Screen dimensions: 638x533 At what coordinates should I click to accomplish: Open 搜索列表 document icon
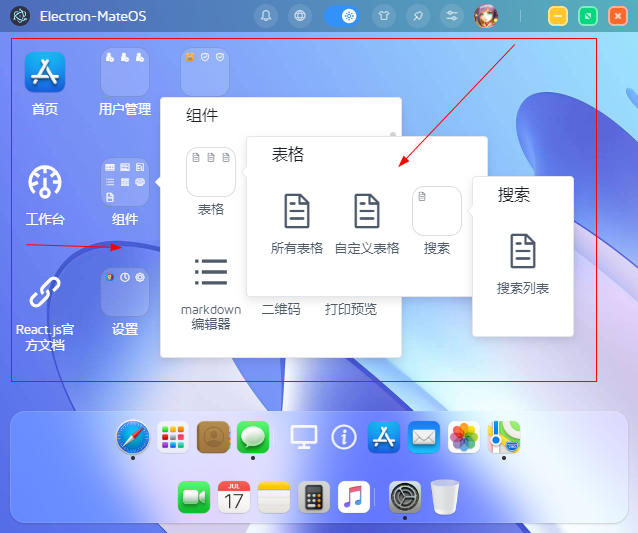tap(523, 251)
